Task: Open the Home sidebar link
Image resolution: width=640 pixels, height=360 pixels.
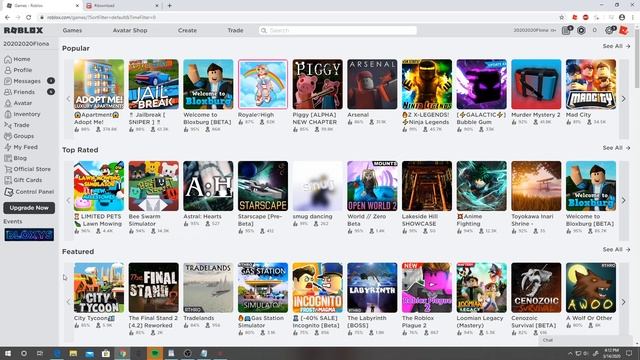Action: pos(17,59)
